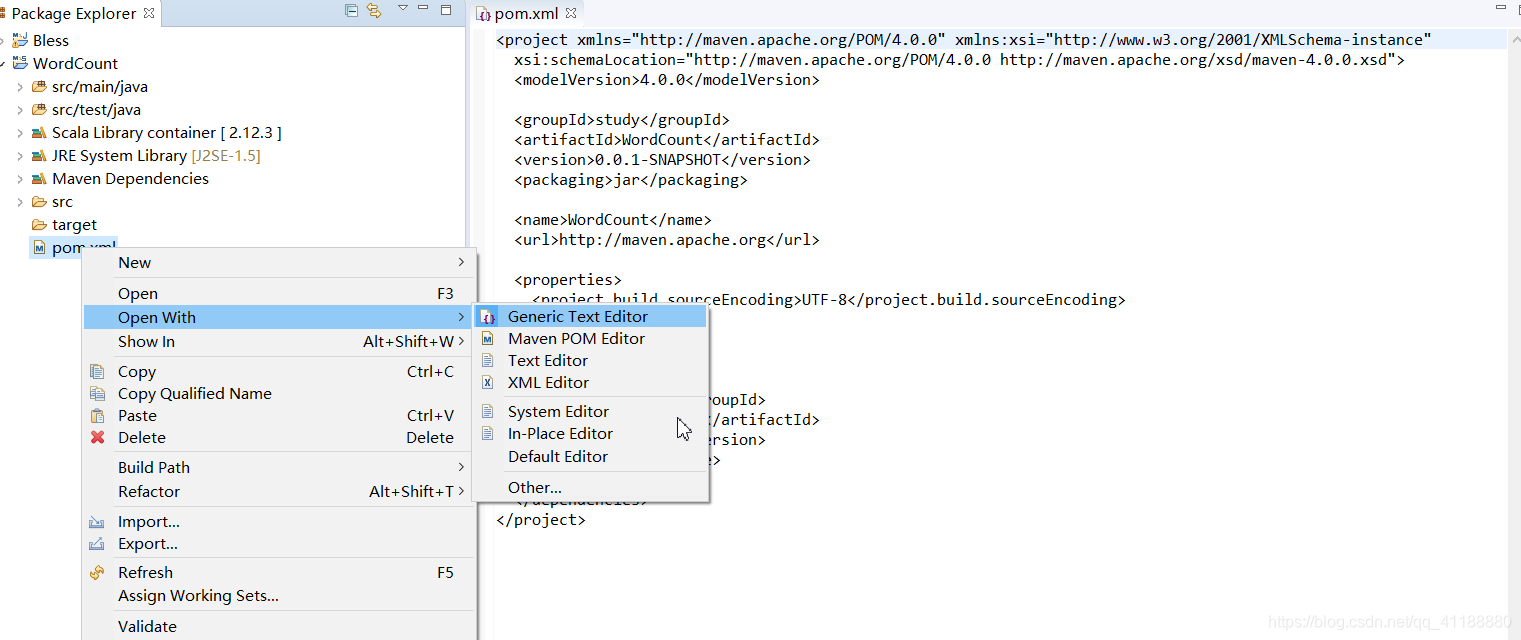Click the Paste clipboard icon
The width and height of the screenshot is (1521, 640).
[97, 415]
